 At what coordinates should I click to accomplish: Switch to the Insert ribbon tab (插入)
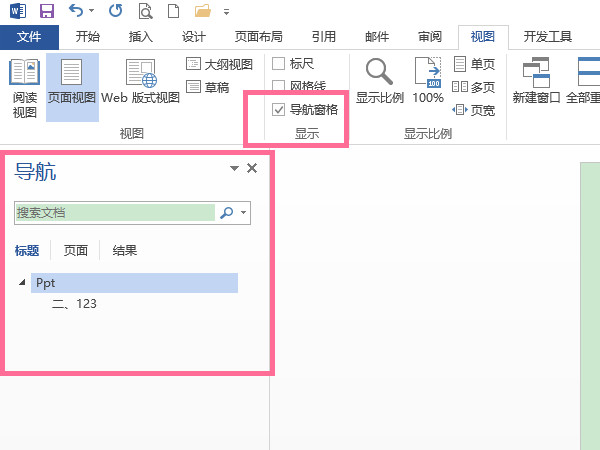pos(141,37)
